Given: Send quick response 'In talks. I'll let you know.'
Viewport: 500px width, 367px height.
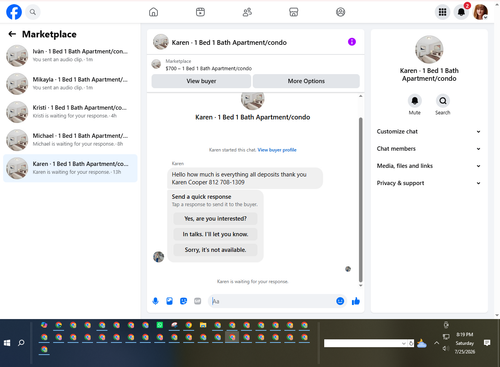Looking at the screenshot, I should pyautogui.click(x=215, y=234).
